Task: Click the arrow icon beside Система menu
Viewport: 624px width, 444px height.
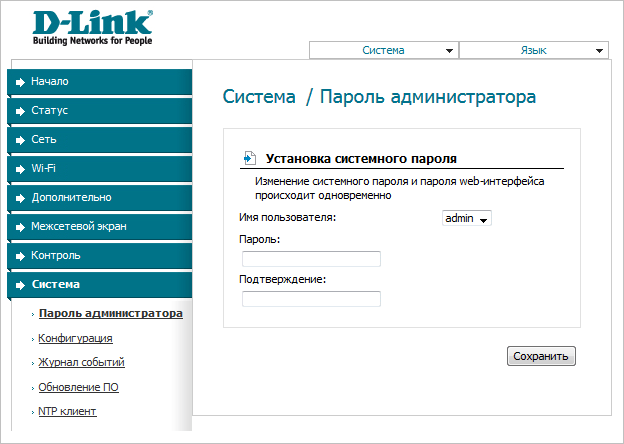Action: [x=20, y=285]
